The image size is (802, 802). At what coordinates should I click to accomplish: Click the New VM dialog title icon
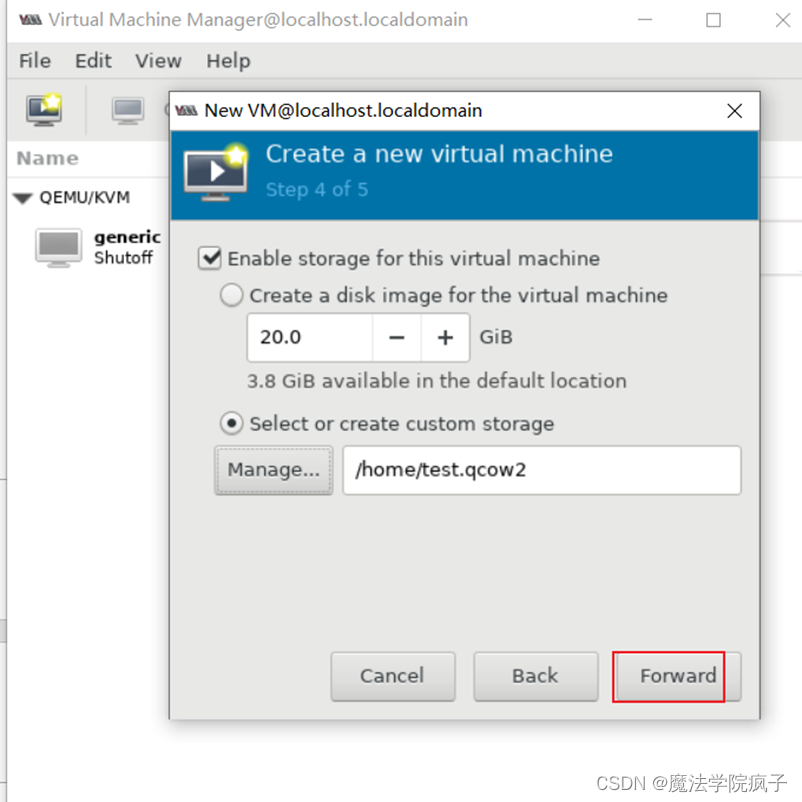coord(186,110)
